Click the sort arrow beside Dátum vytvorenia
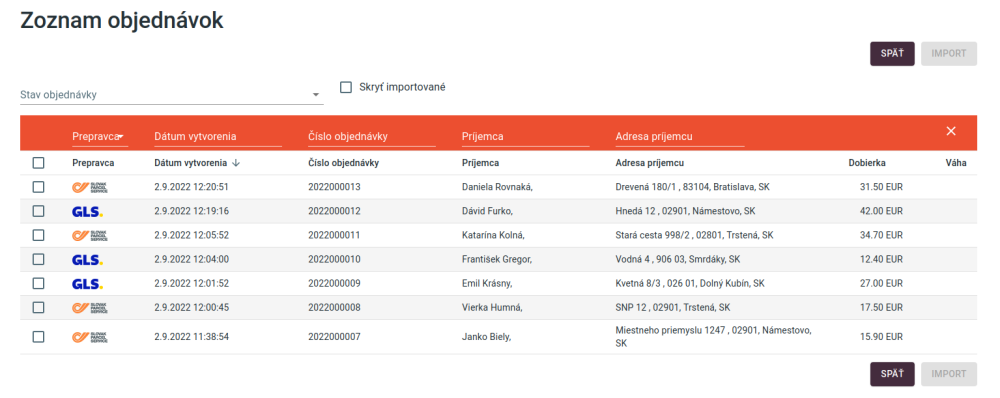This screenshot has width=1000, height=398. [x=236, y=163]
